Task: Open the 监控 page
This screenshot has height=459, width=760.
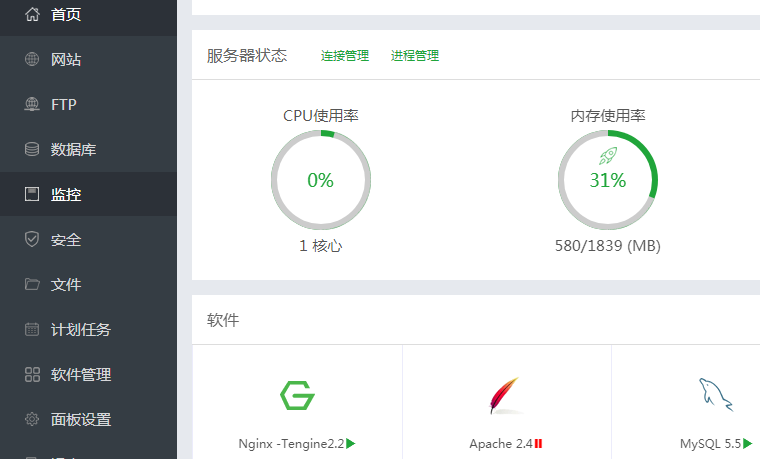Action: [x=88, y=194]
